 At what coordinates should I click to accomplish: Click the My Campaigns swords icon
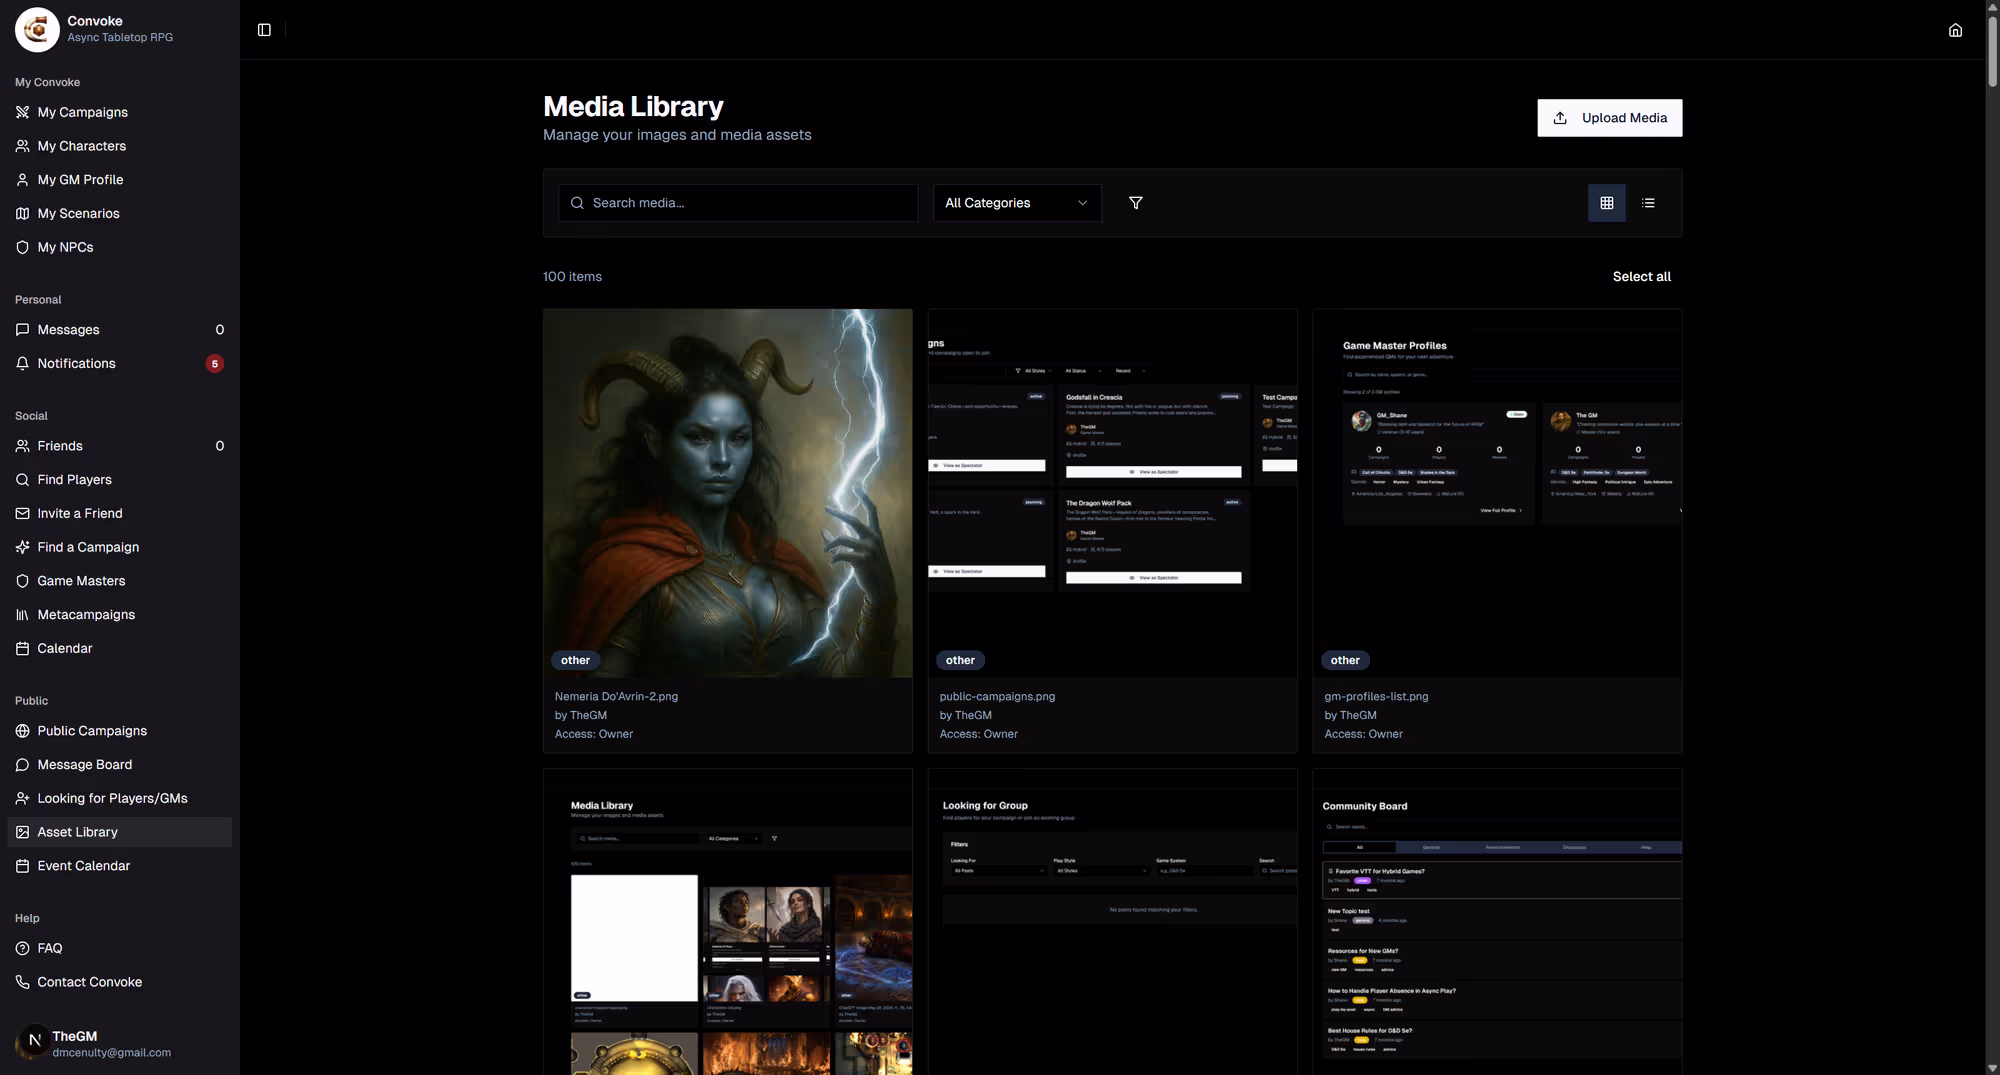(22, 112)
